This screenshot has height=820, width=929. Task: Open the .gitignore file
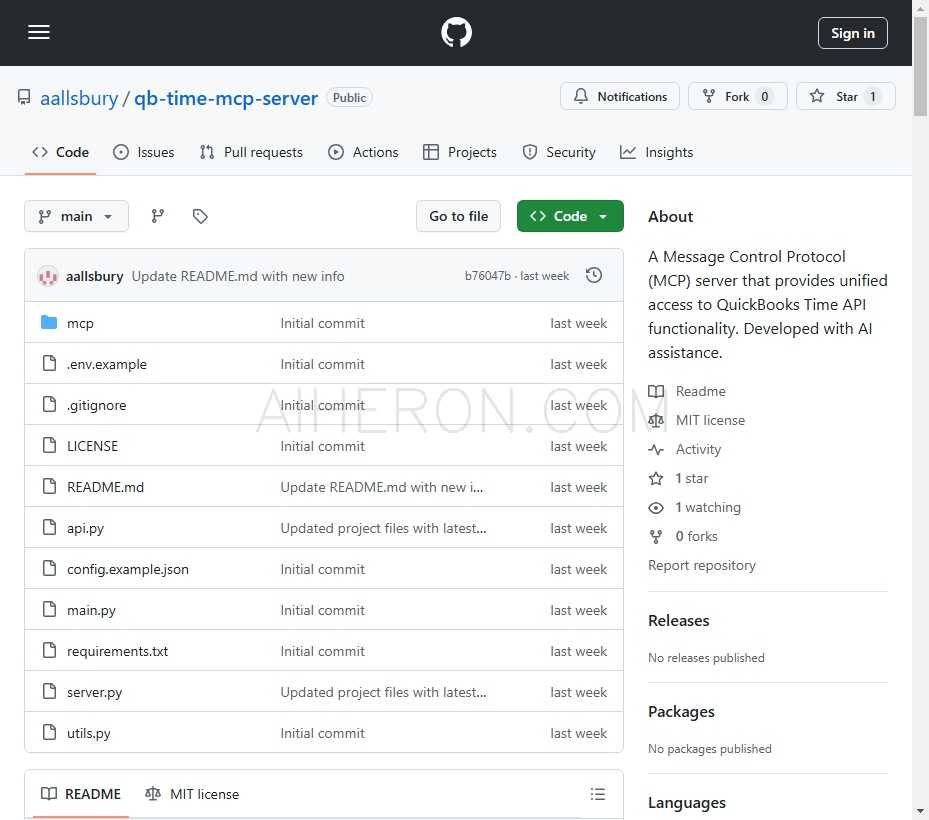[x=97, y=405]
